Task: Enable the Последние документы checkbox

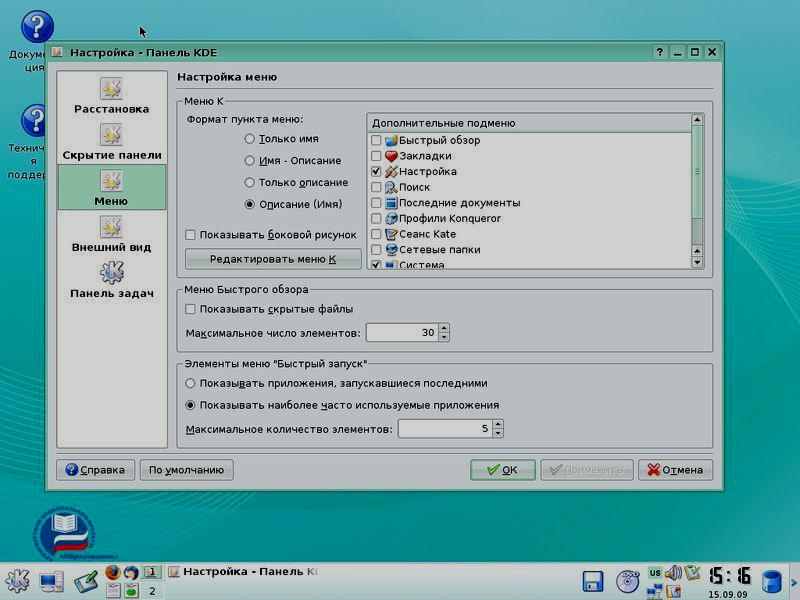Action: 376,203
